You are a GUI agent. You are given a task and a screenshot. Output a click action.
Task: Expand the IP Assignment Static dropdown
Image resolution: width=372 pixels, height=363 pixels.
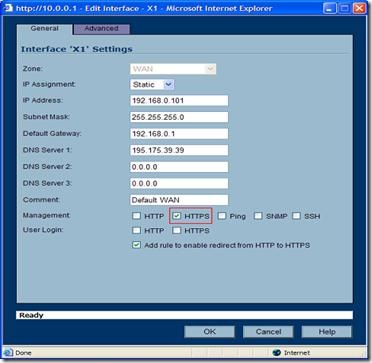(152, 85)
